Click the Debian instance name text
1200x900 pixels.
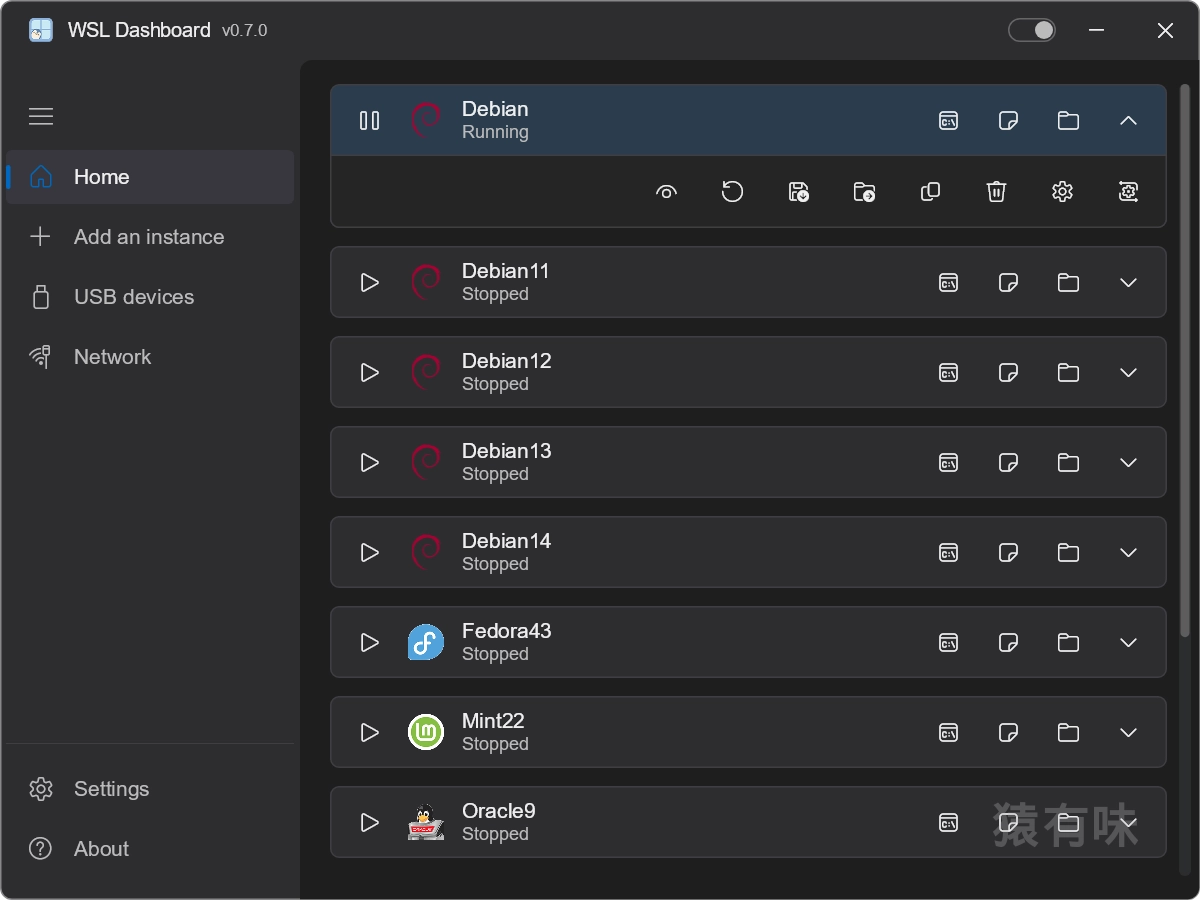495,109
